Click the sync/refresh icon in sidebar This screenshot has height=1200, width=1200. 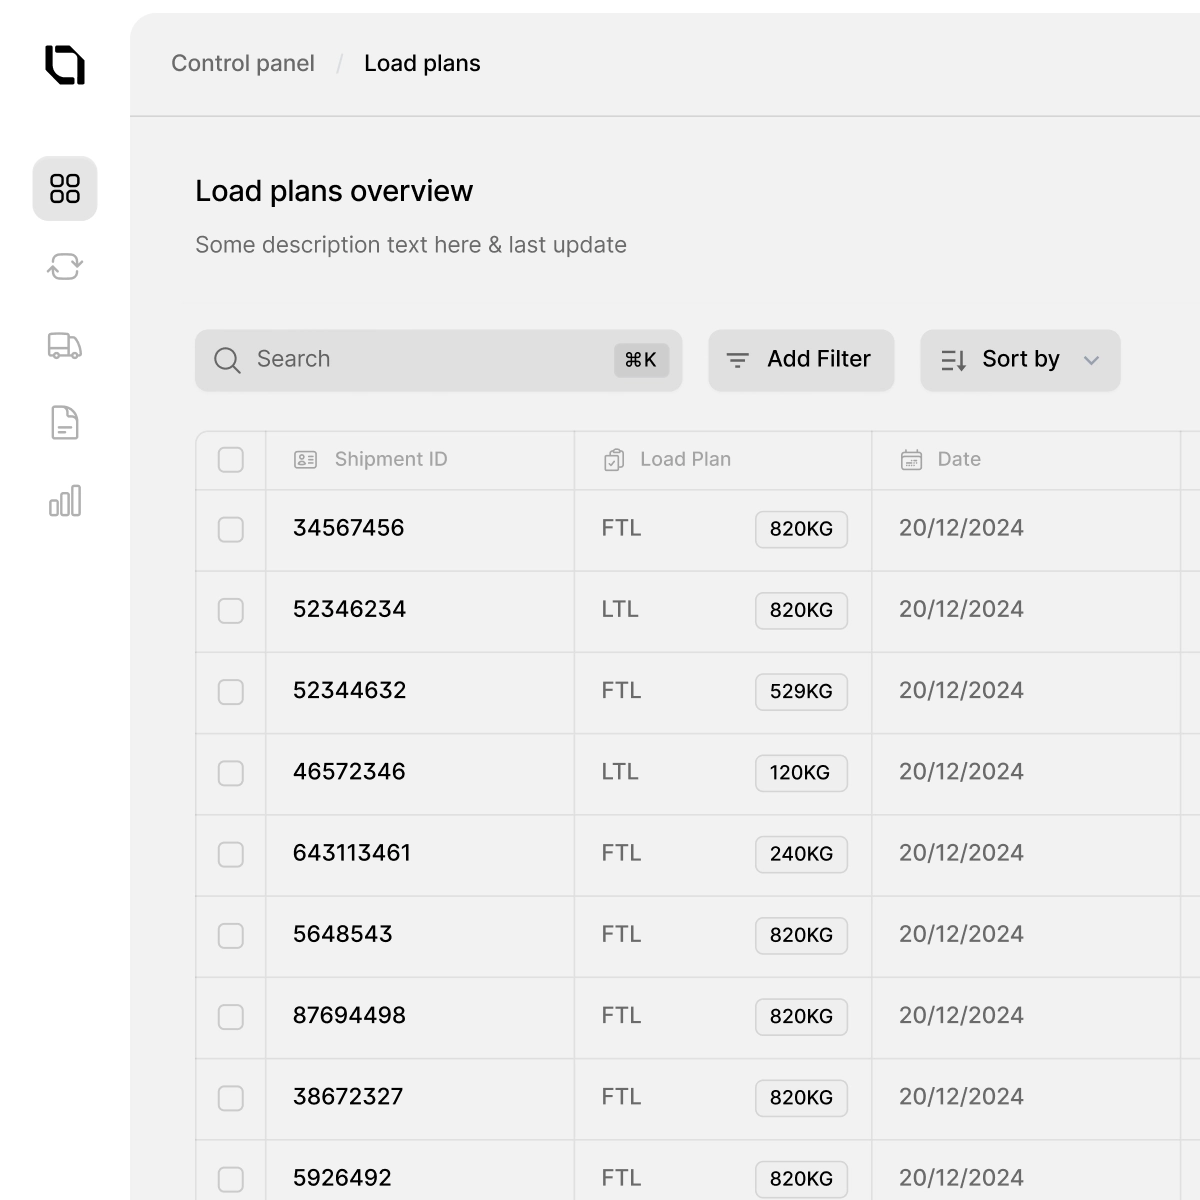click(x=65, y=267)
